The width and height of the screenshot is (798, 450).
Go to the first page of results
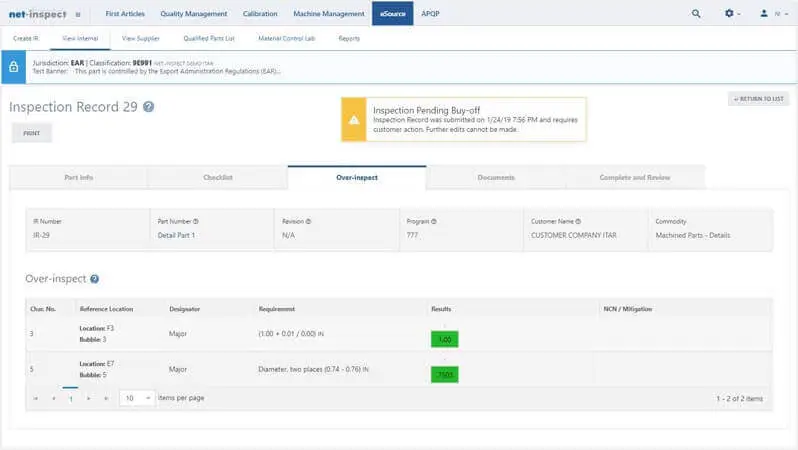(37, 398)
